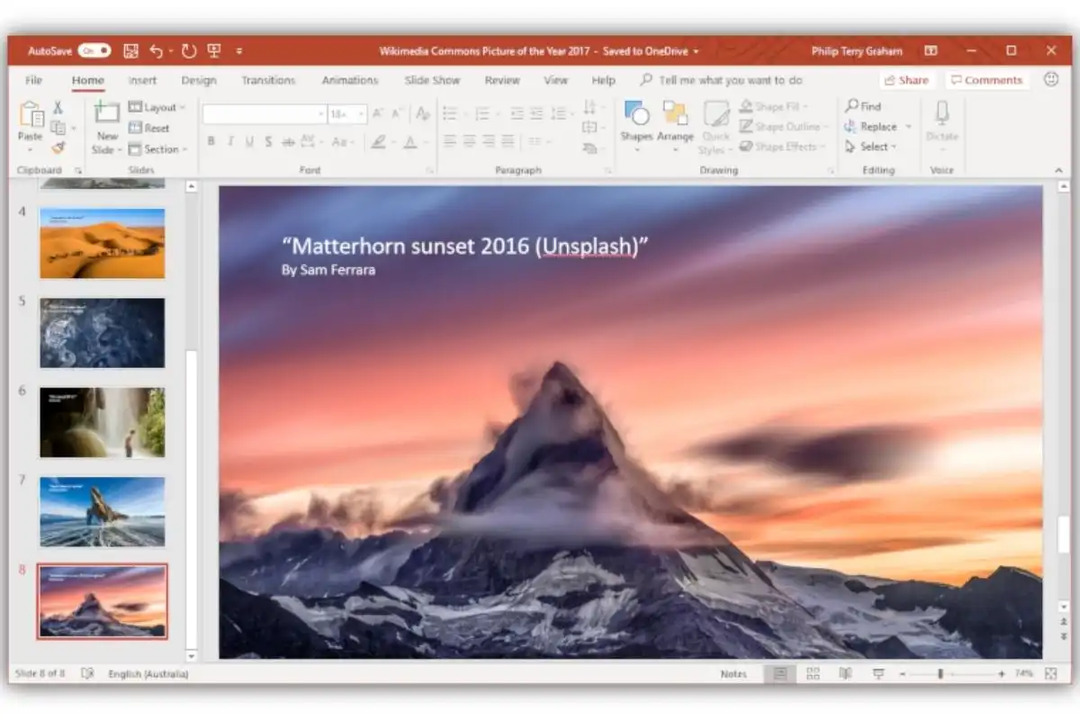The width and height of the screenshot is (1080, 720).
Task: Toggle the AutoSave switch
Action: click(94, 51)
